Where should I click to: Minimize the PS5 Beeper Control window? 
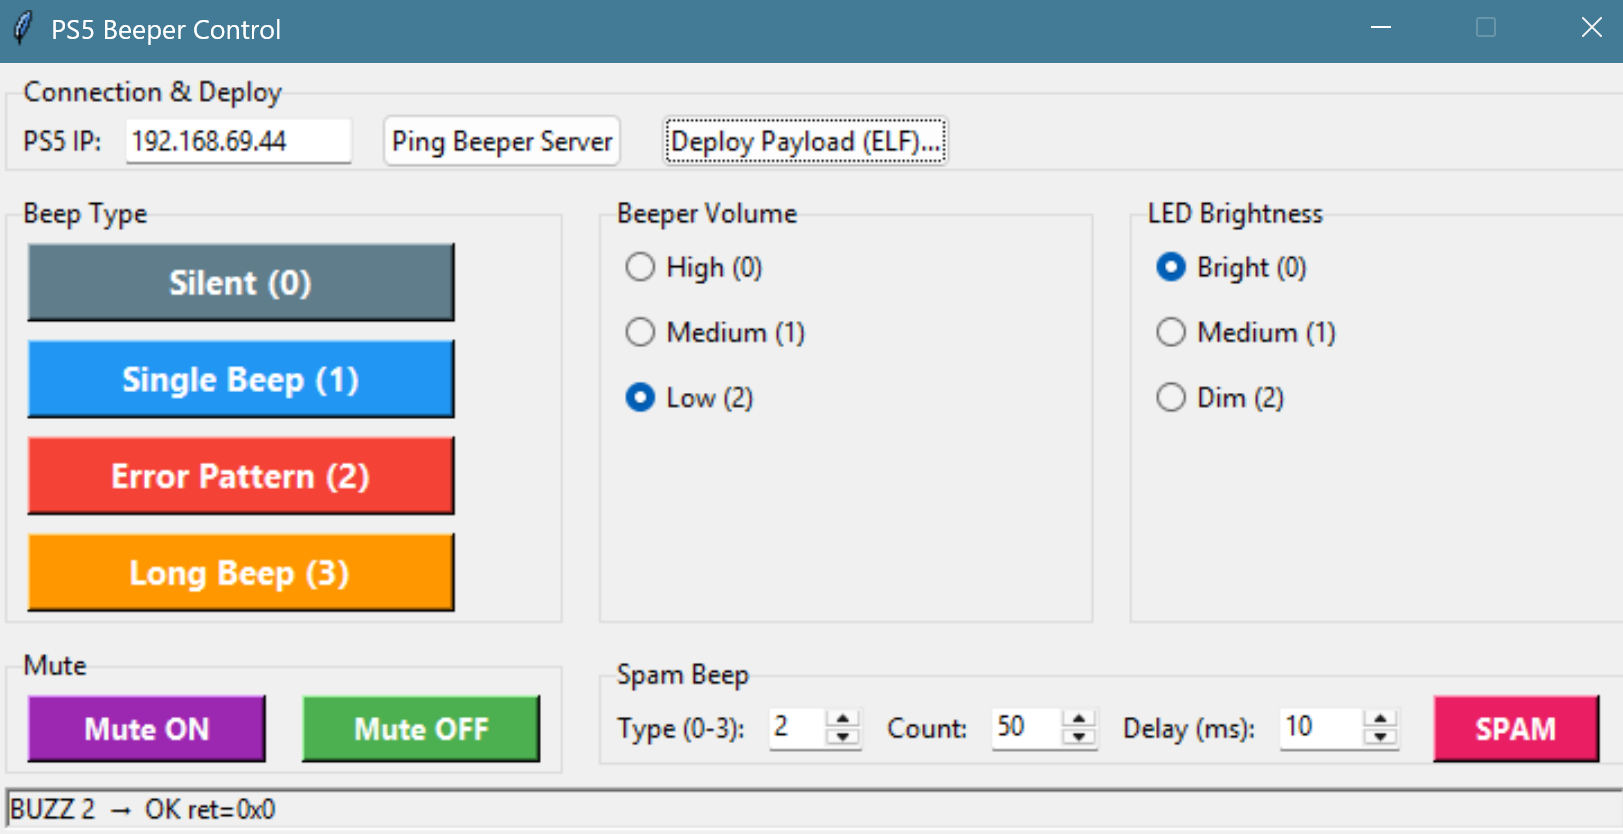click(1381, 28)
